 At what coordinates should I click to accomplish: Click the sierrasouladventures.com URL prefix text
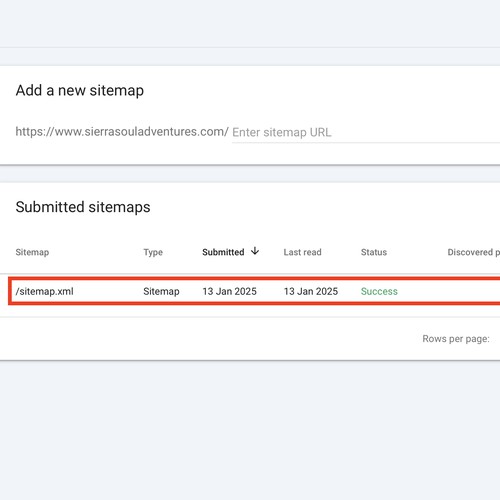(122, 132)
